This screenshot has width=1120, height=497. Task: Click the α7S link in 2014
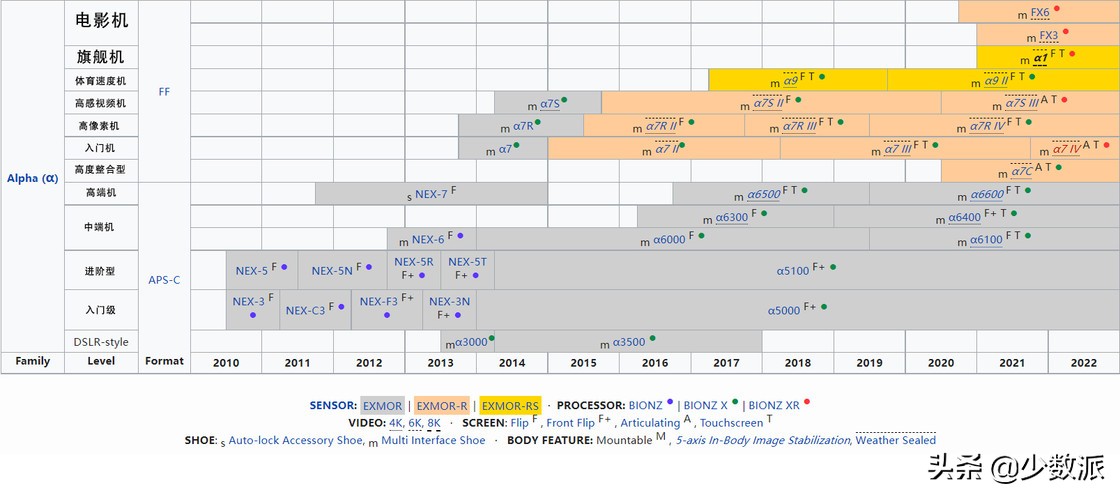click(x=549, y=104)
